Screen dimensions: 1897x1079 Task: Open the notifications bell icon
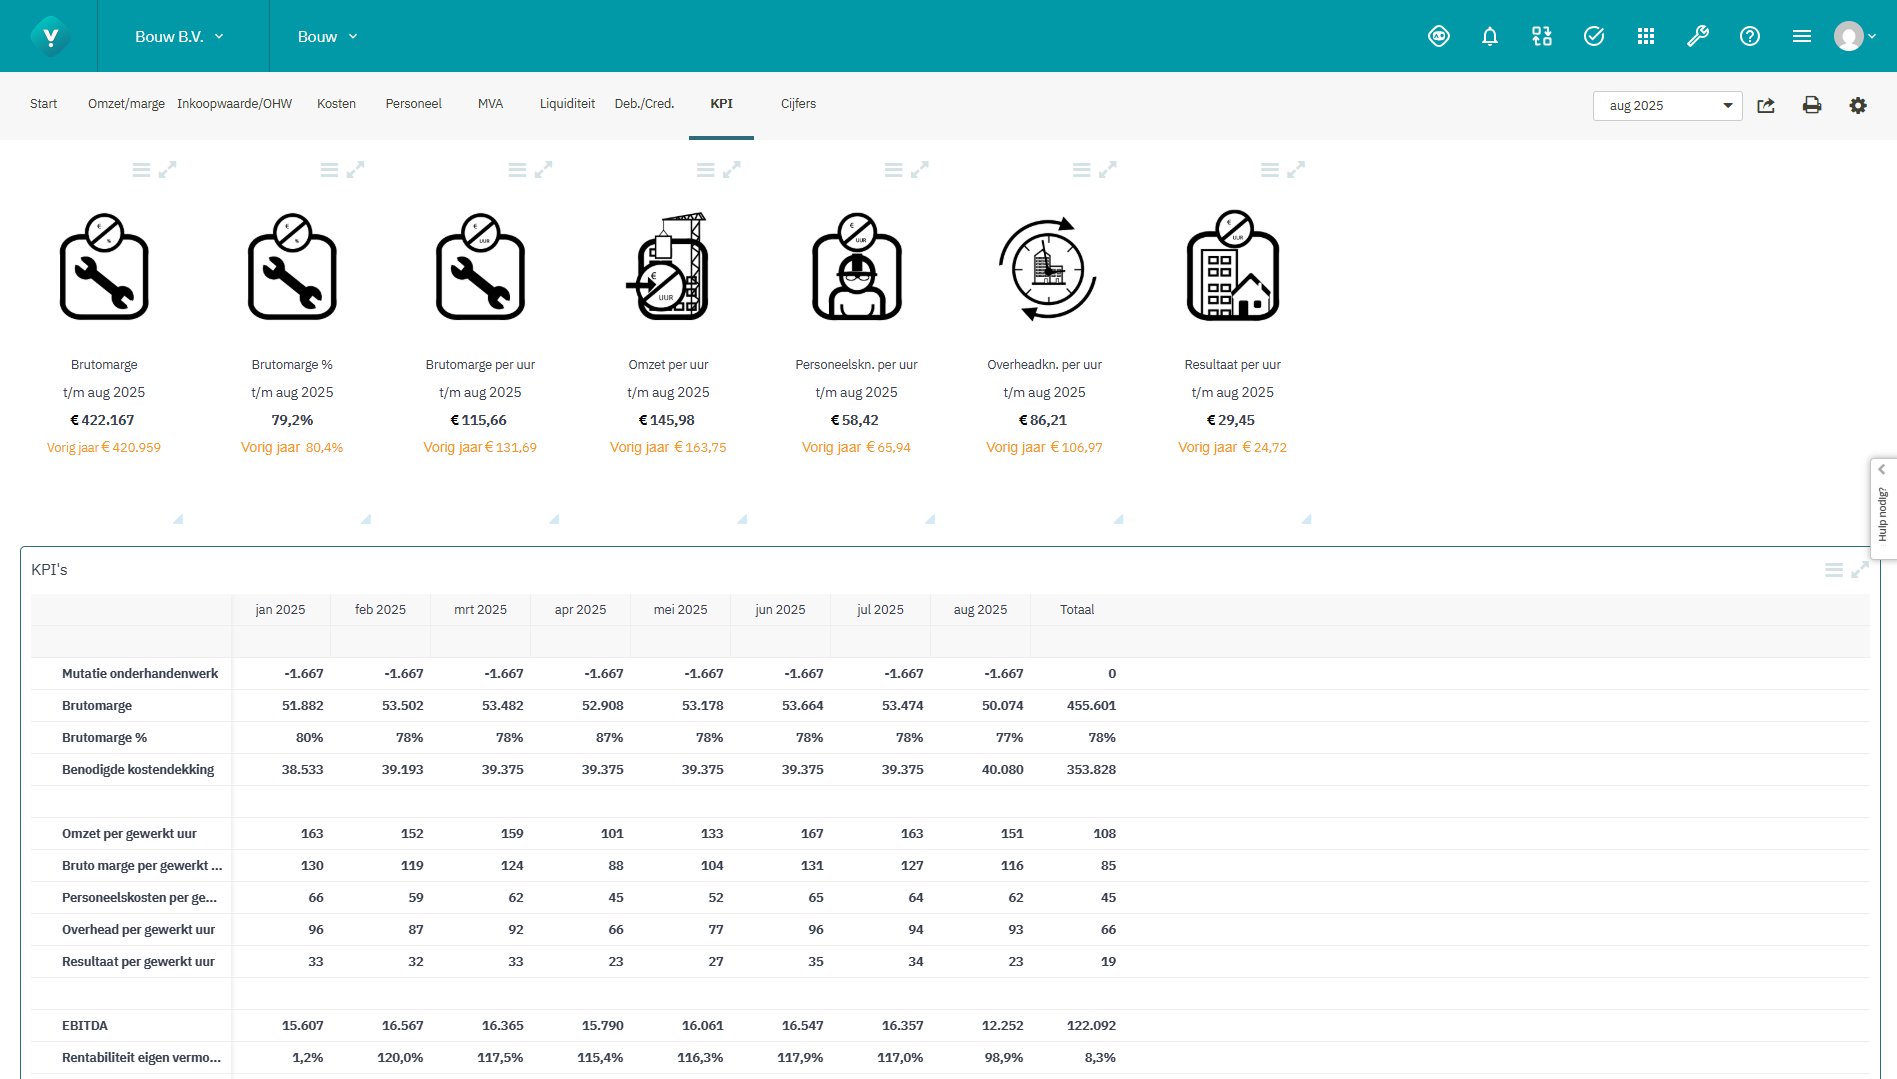(1490, 36)
